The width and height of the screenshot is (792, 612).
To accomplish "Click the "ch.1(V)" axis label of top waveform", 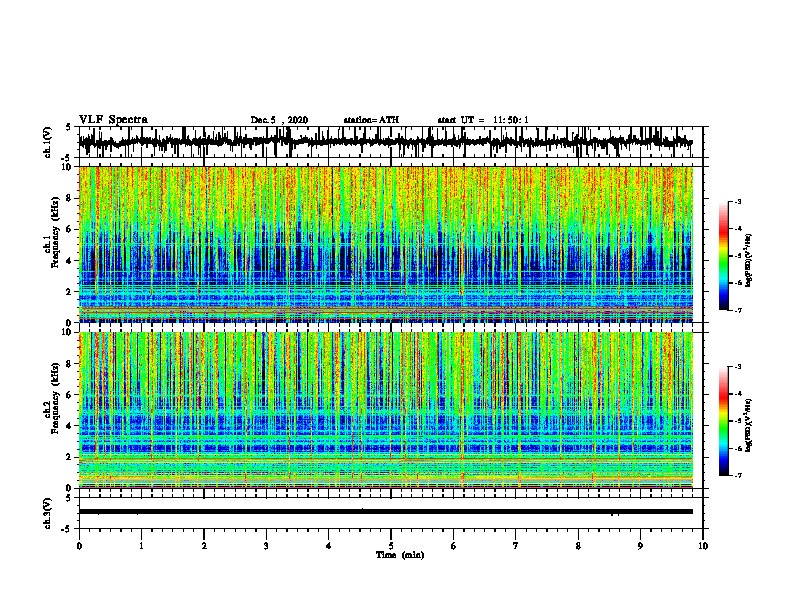I will [x=48, y=142].
